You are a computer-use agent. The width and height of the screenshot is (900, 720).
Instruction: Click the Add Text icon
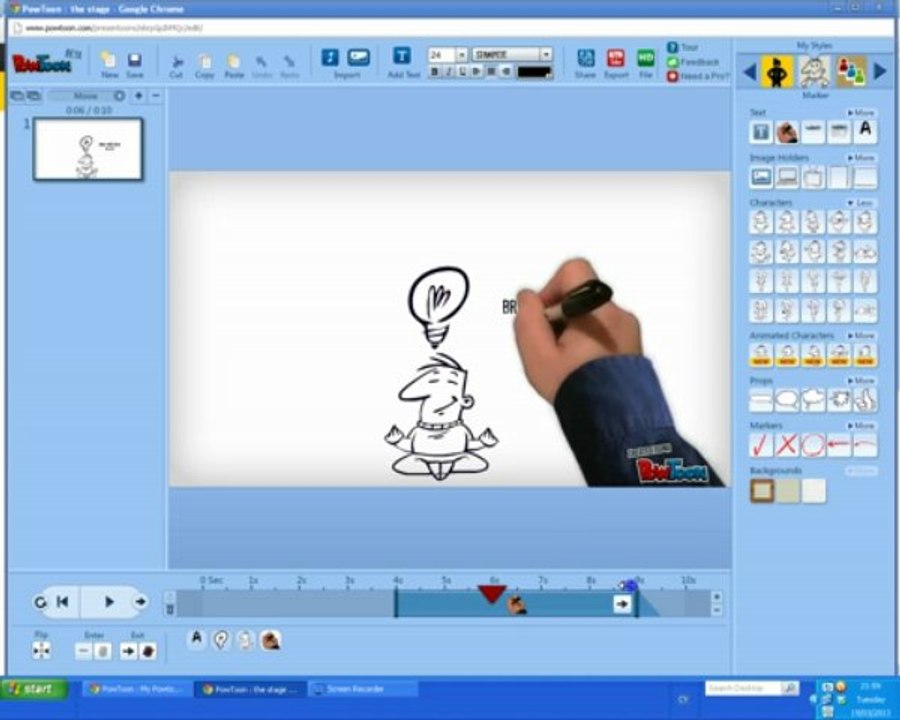coord(402,56)
